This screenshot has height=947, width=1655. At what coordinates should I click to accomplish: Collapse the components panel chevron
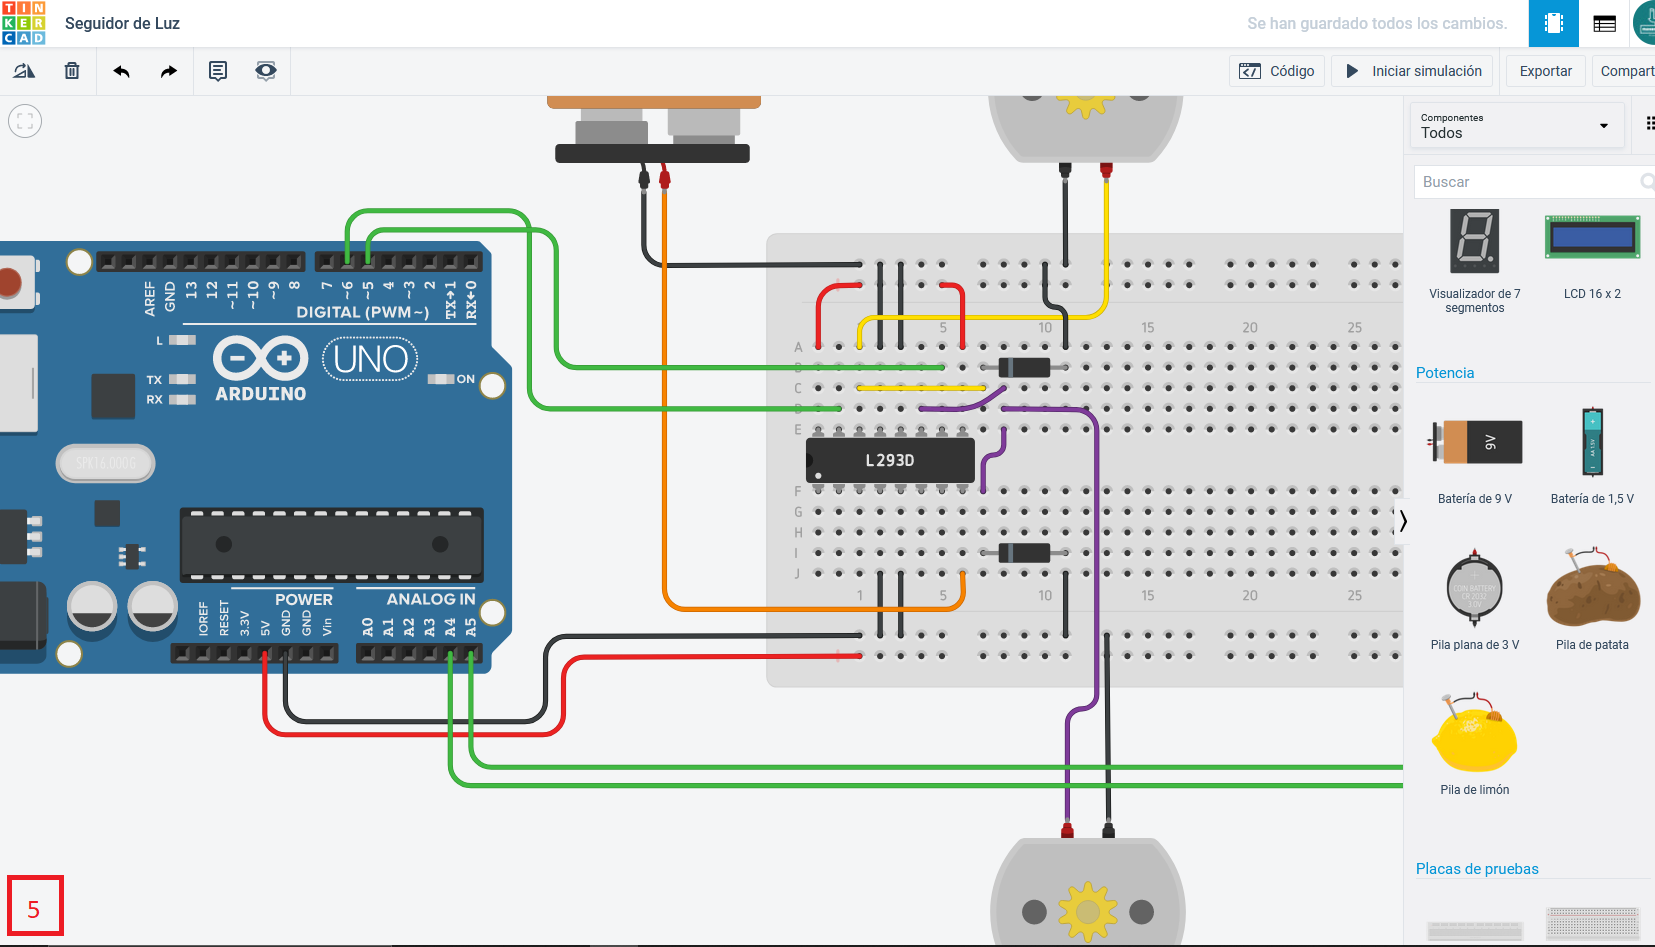[x=1403, y=521]
